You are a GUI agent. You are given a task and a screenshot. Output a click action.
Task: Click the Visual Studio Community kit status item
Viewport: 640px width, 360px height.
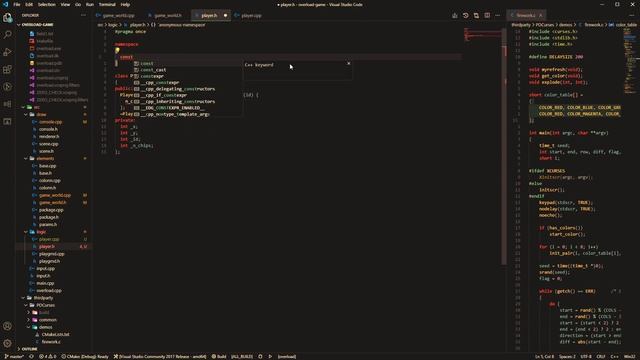click(x=160, y=357)
